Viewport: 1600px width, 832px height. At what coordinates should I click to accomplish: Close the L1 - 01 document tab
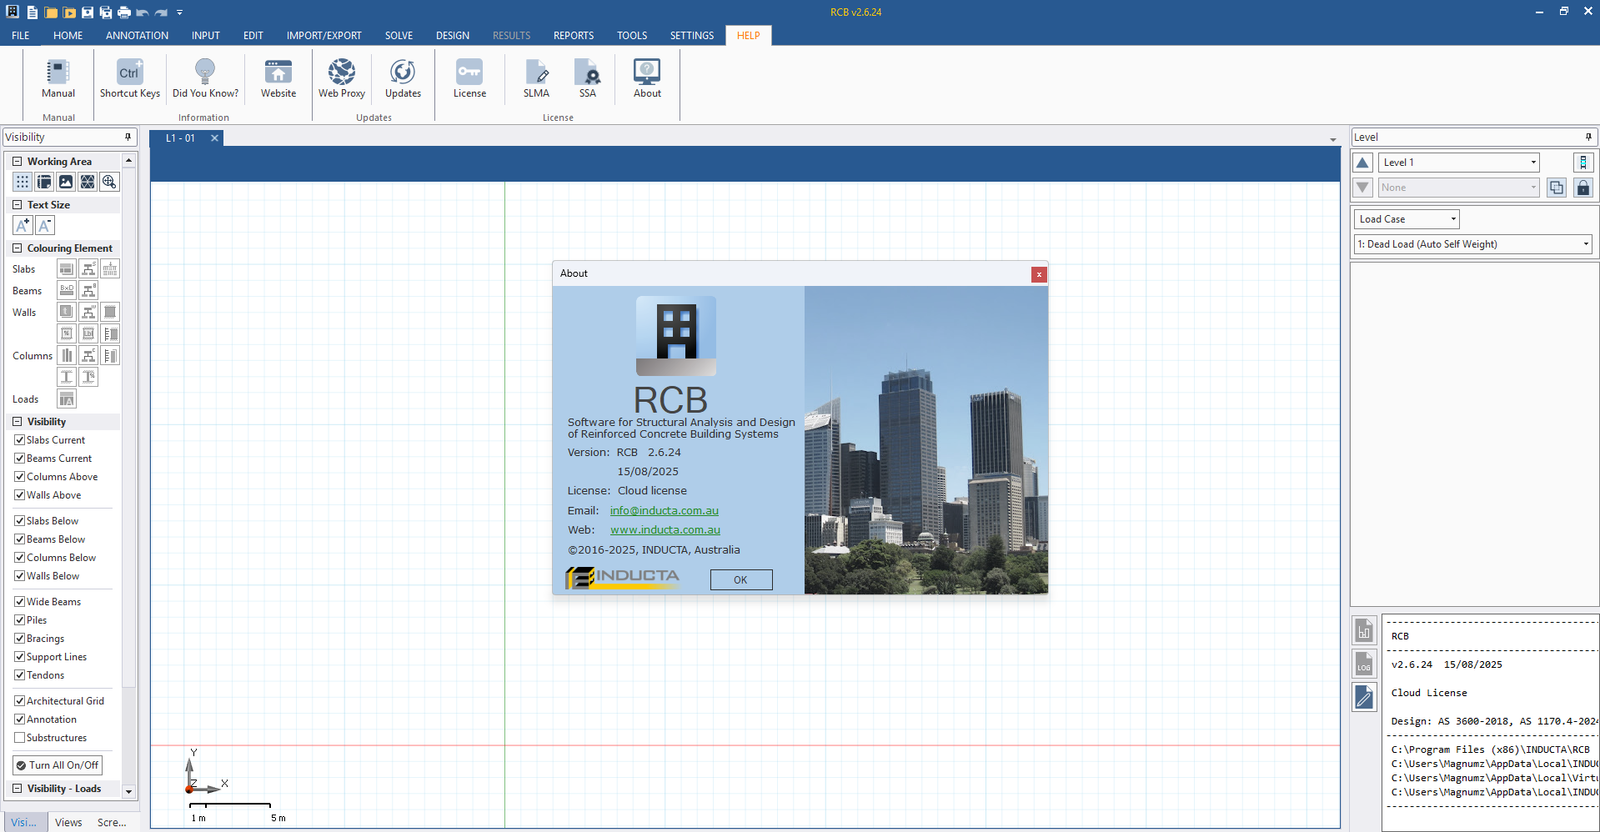pyautogui.click(x=214, y=138)
